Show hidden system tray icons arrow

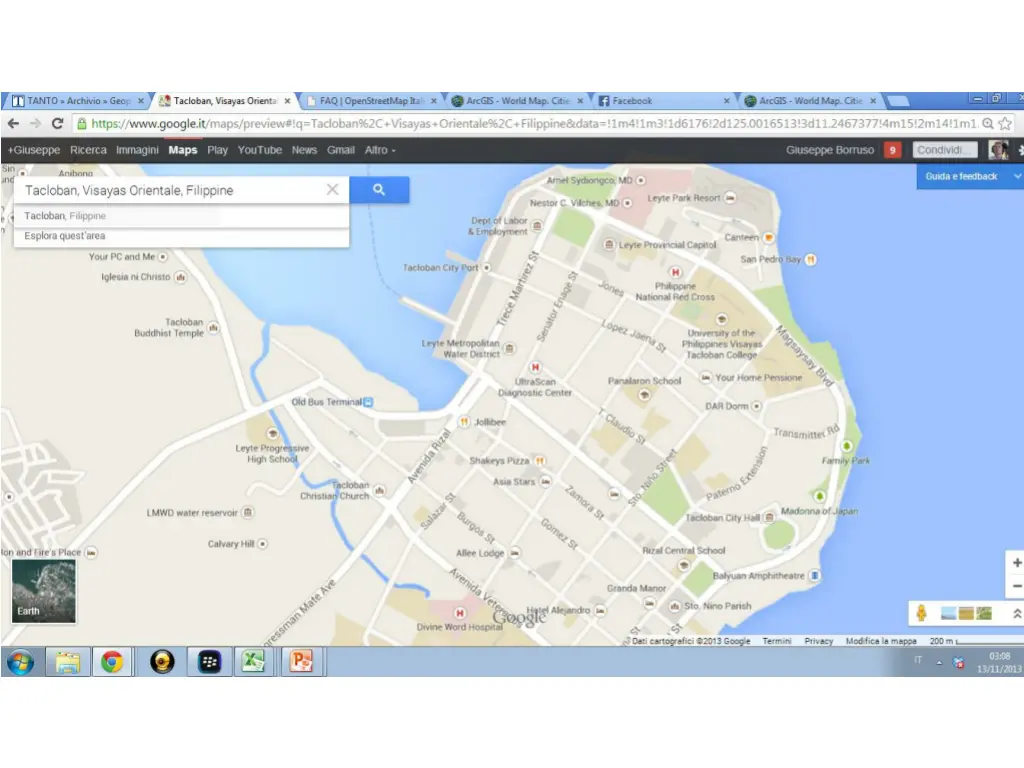click(x=940, y=663)
